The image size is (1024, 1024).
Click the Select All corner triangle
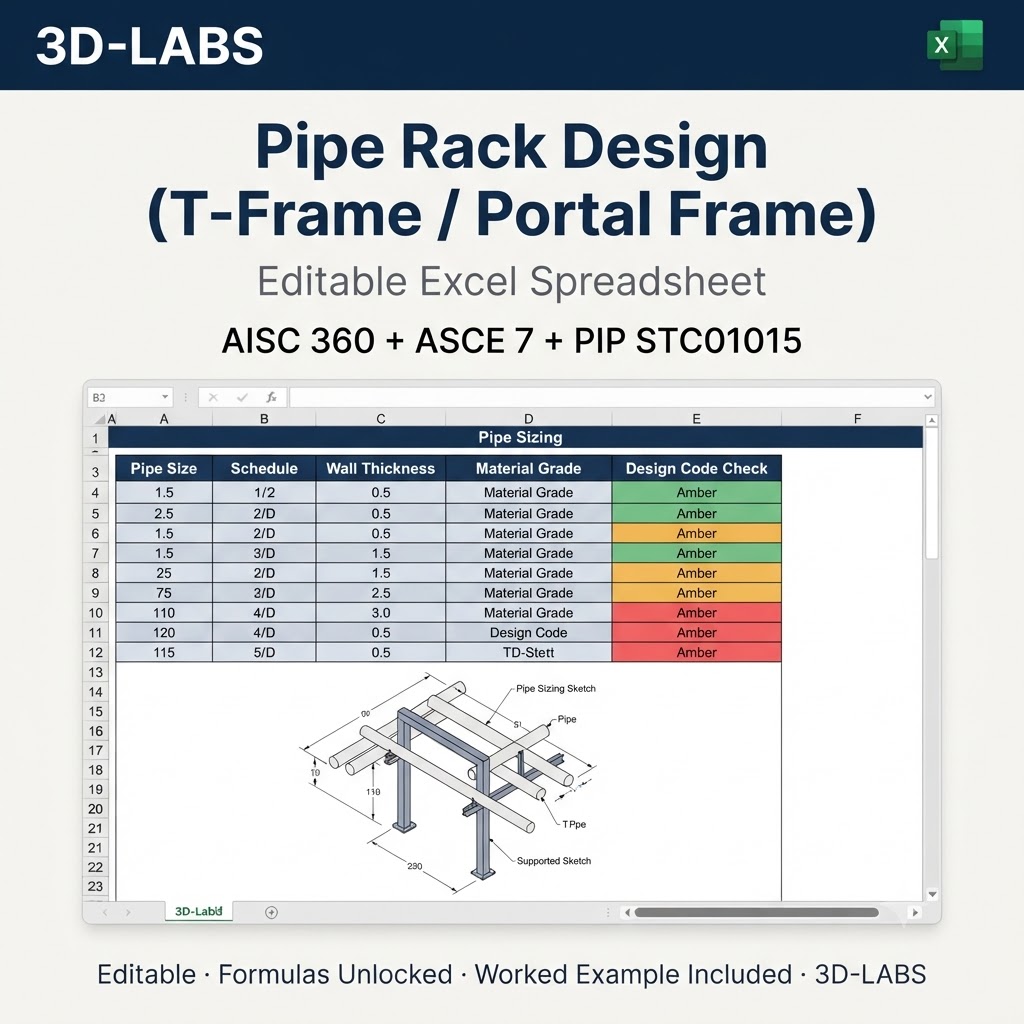pos(100,419)
